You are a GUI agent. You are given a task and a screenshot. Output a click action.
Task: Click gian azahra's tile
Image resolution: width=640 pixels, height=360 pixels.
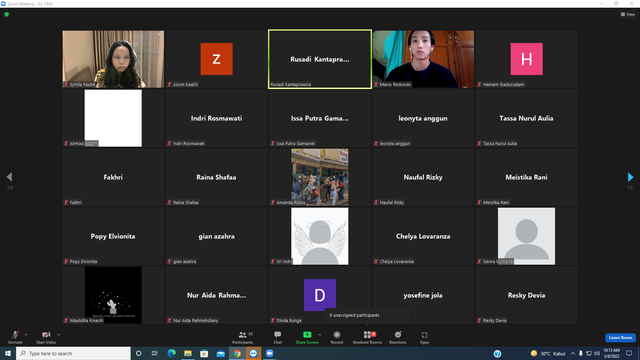[216, 236]
